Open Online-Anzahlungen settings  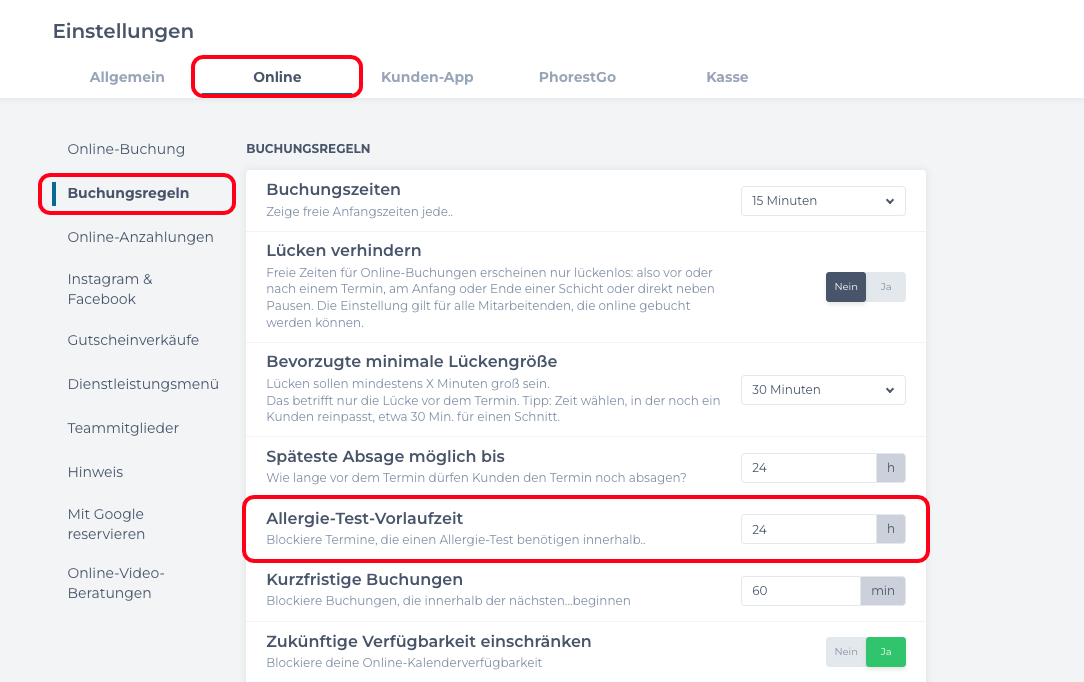(140, 237)
